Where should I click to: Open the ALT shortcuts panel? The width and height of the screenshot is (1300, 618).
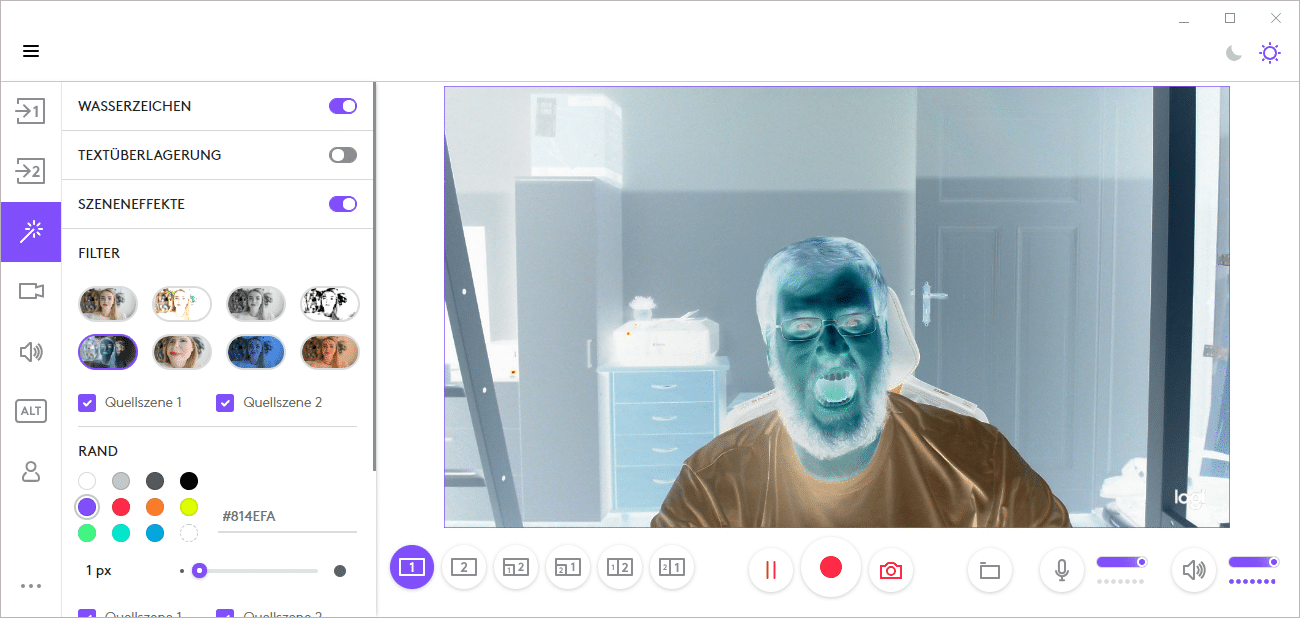click(31, 411)
